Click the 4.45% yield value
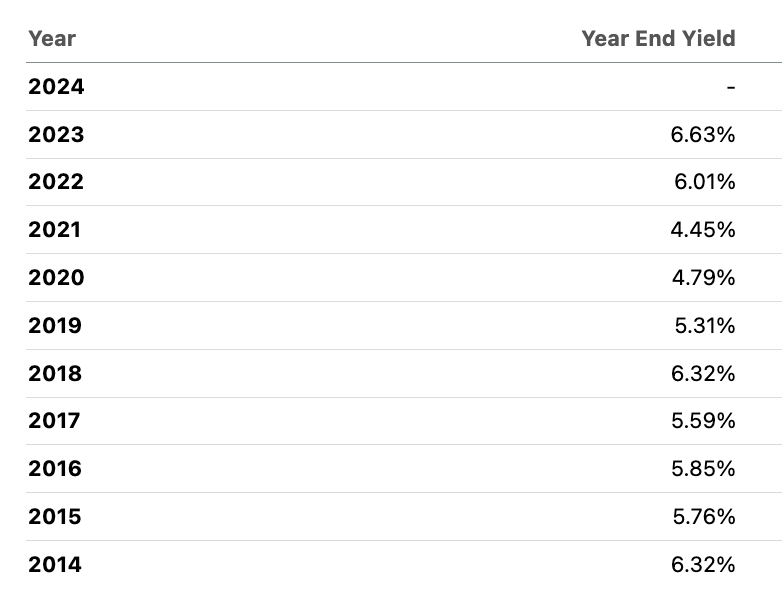 click(x=703, y=230)
